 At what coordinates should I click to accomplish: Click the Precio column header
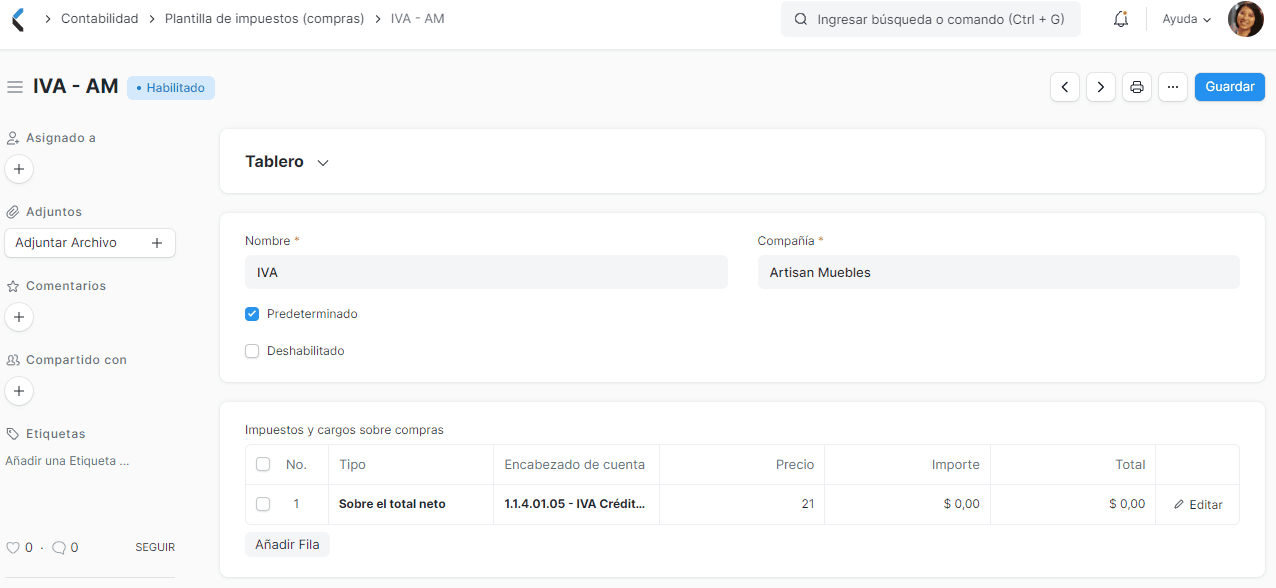pyautogui.click(x=742, y=464)
